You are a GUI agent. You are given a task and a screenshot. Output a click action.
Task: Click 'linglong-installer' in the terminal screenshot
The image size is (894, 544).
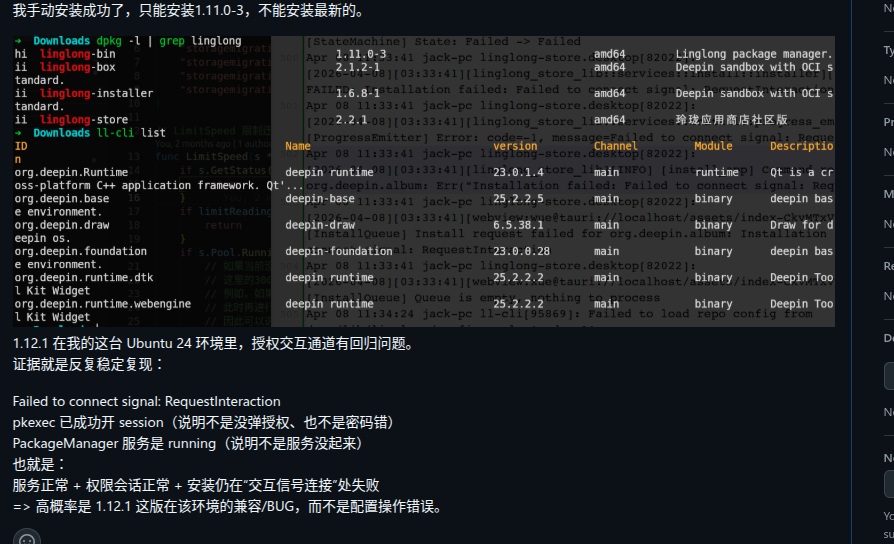[x=96, y=94]
